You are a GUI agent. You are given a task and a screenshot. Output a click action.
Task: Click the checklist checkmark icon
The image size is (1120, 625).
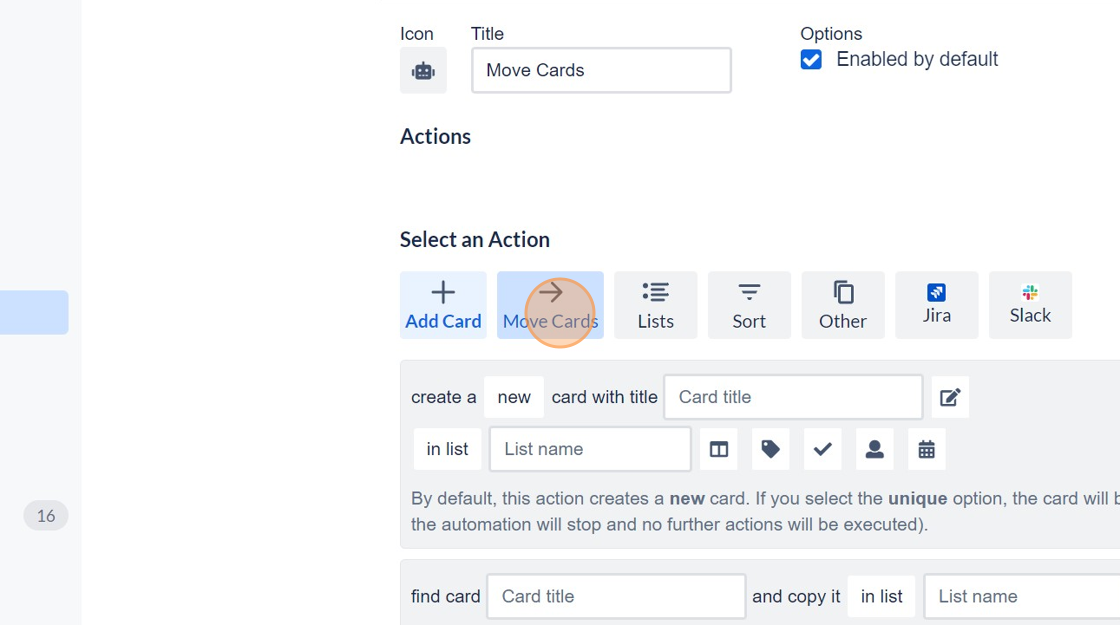822,449
